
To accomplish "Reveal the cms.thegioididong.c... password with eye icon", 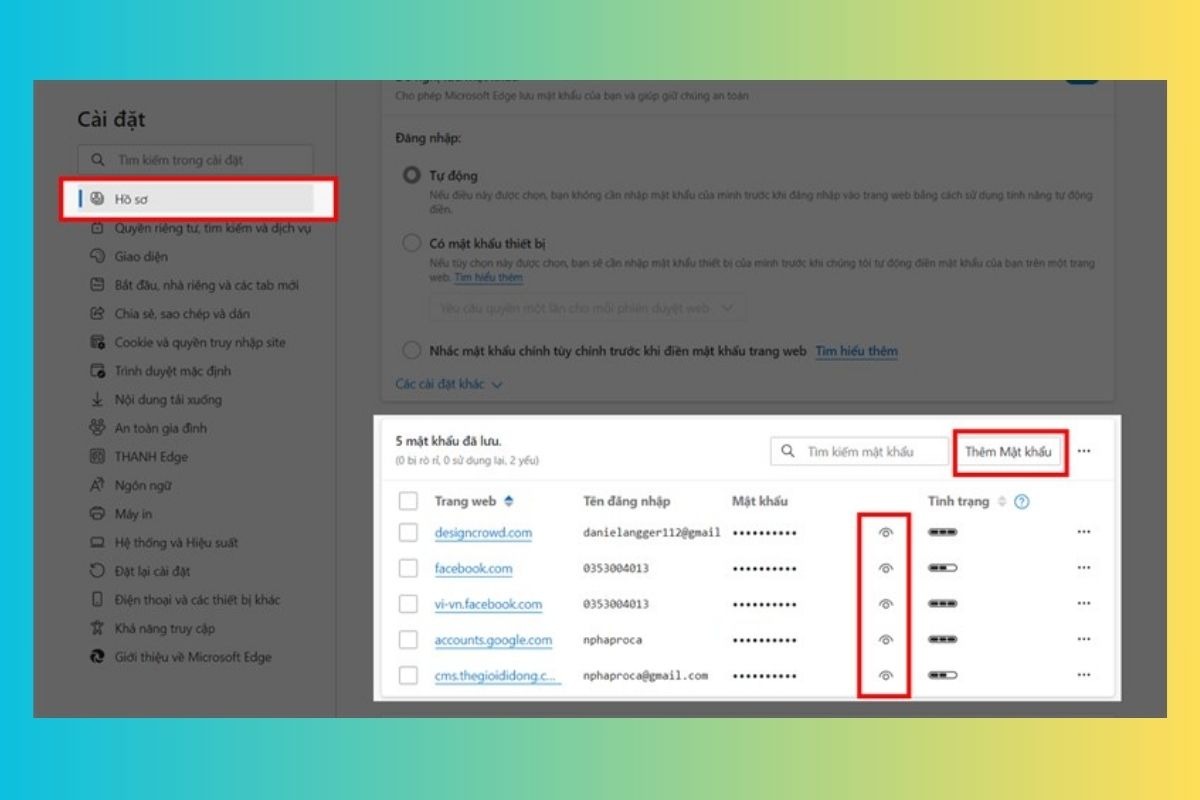I will tap(885, 675).
